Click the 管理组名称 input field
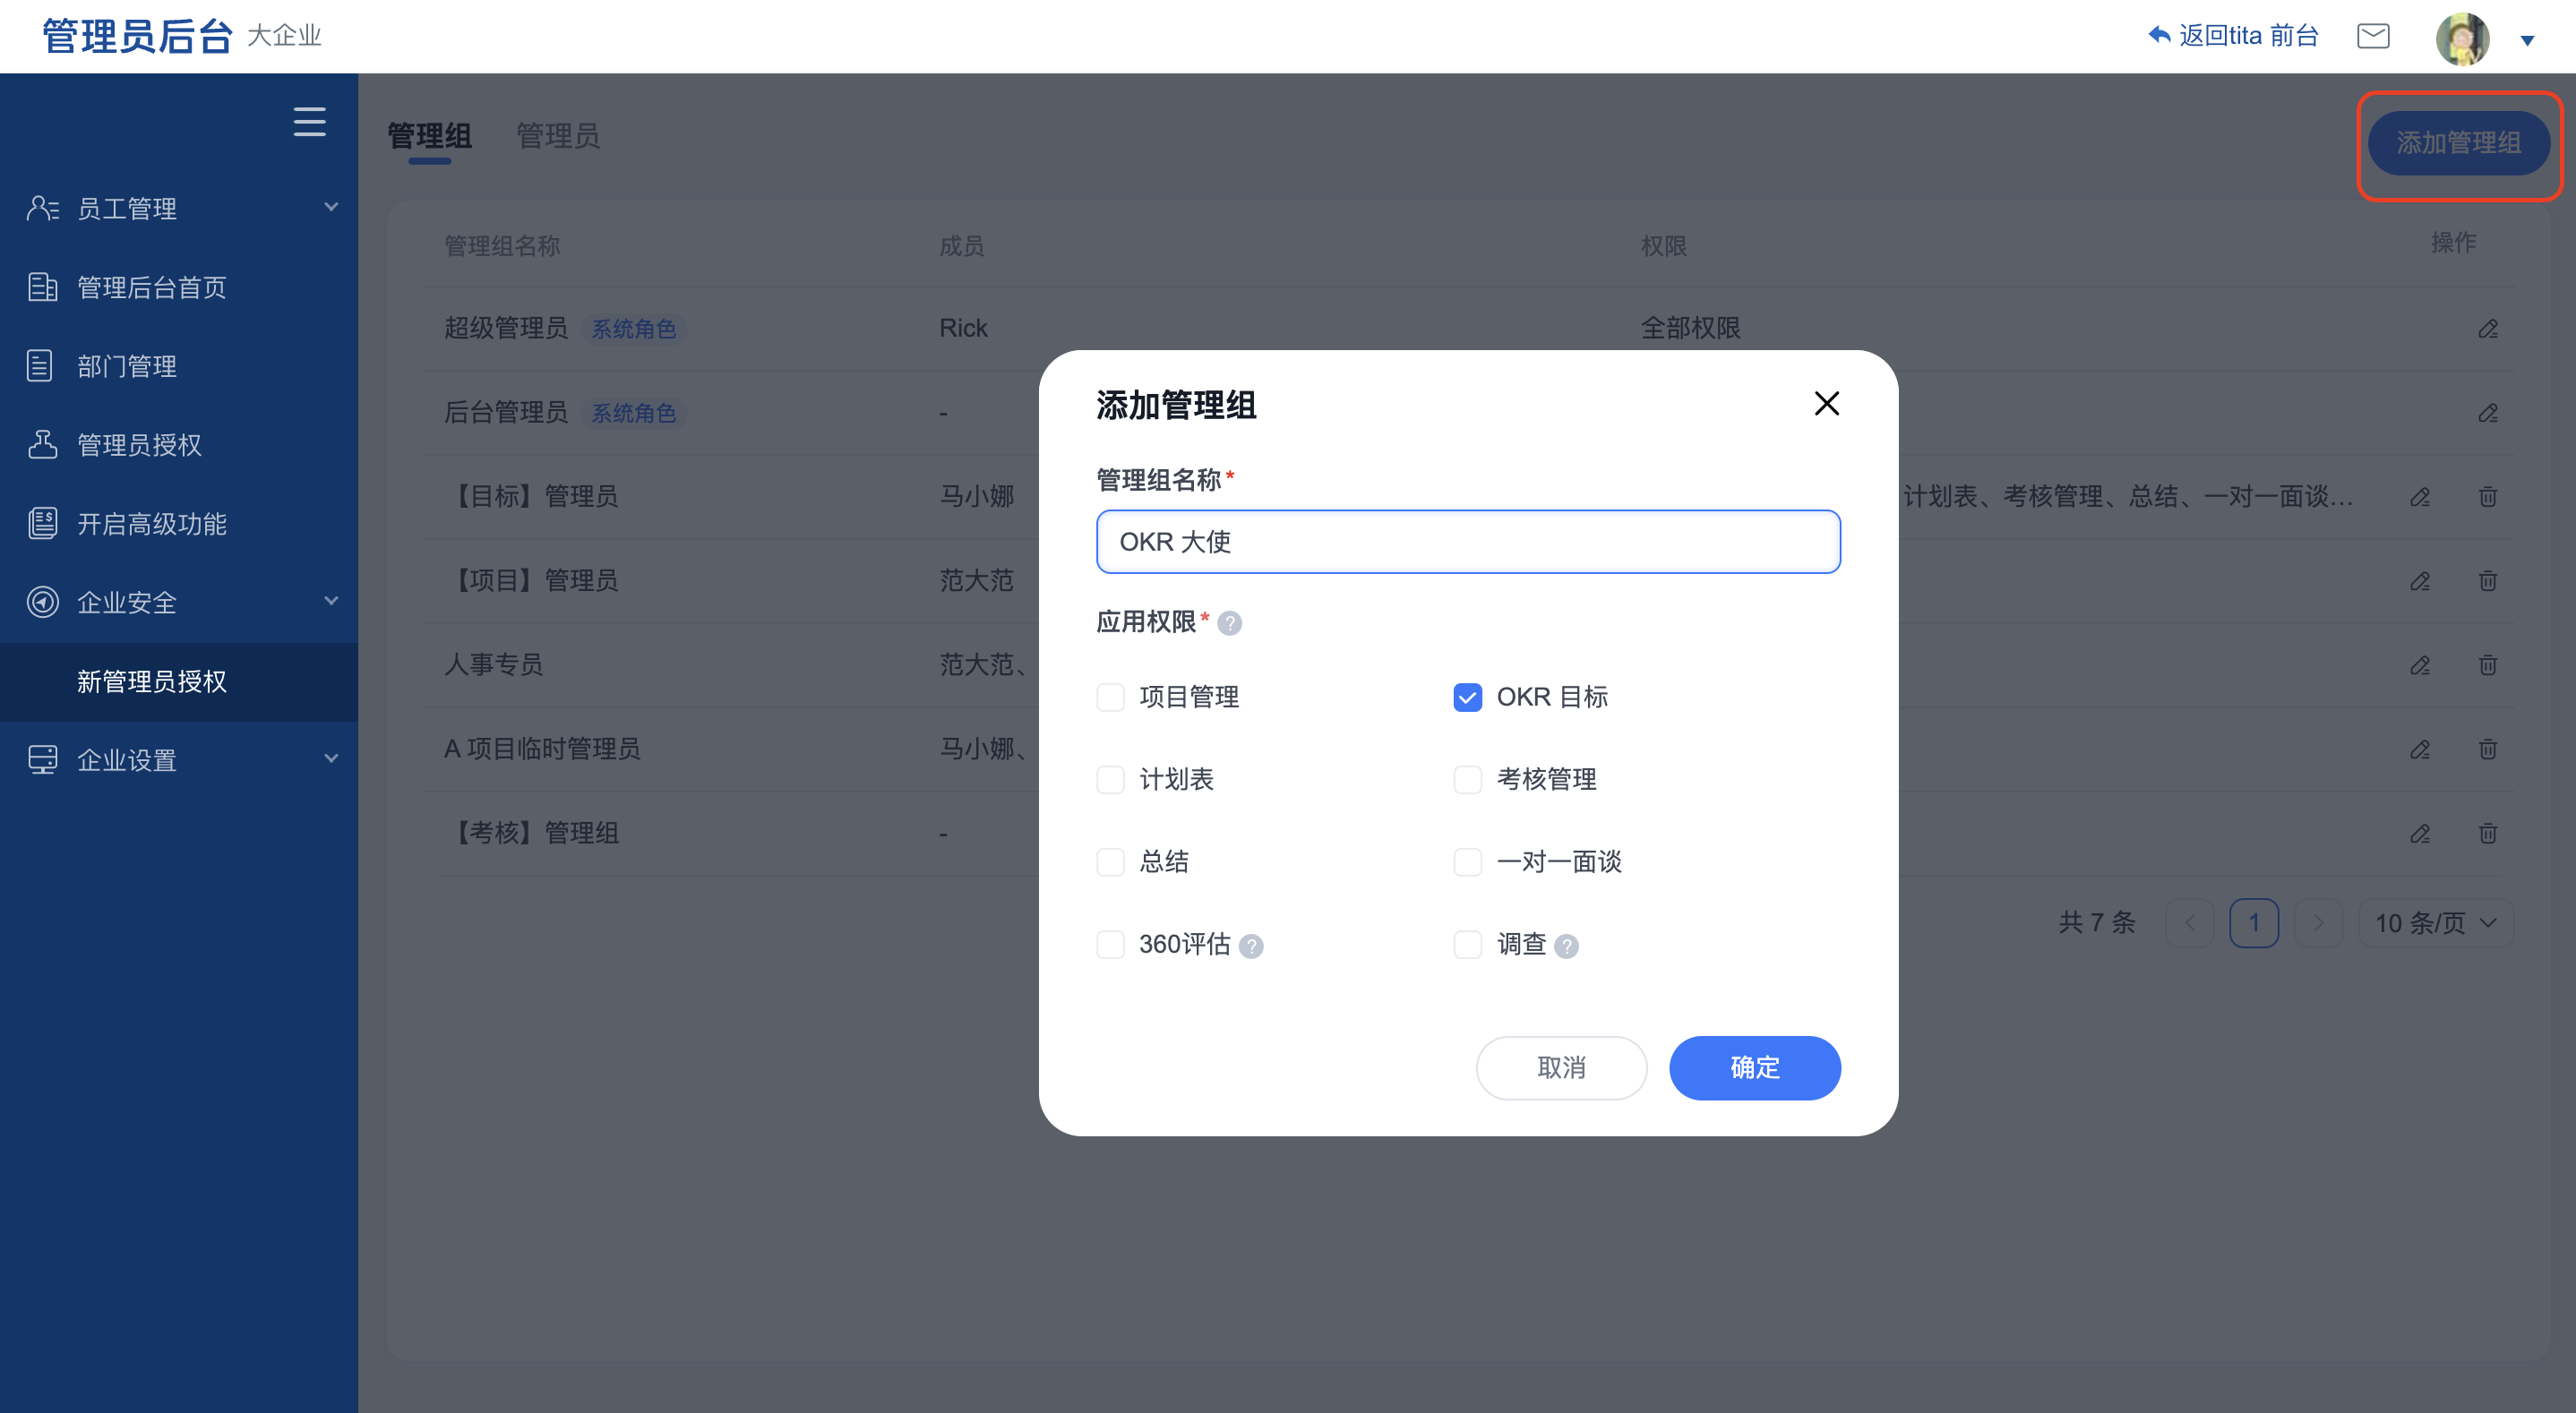This screenshot has width=2576, height=1413. tap(1468, 542)
